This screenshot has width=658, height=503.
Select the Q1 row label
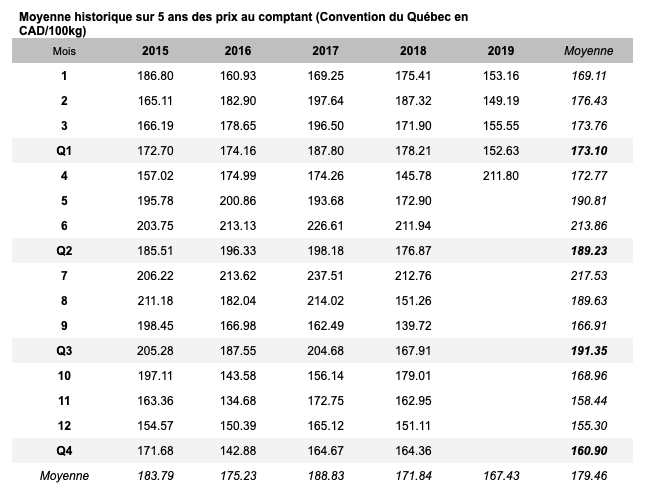64,150
